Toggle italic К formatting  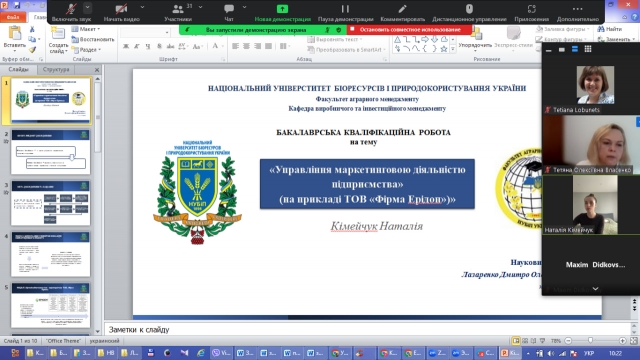point(137,47)
